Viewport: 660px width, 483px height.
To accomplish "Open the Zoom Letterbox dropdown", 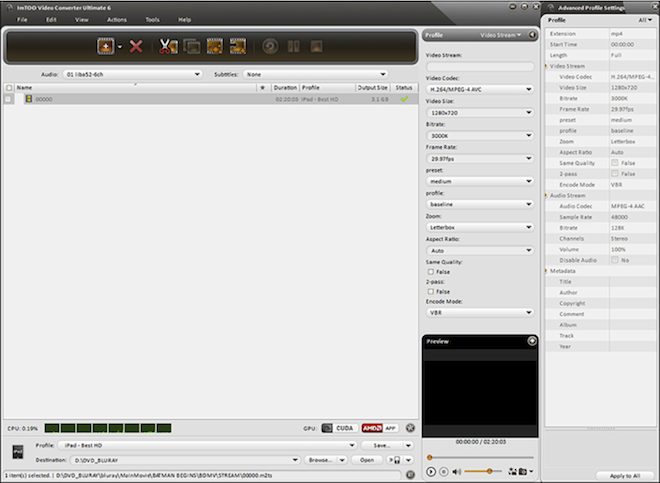I will point(480,227).
